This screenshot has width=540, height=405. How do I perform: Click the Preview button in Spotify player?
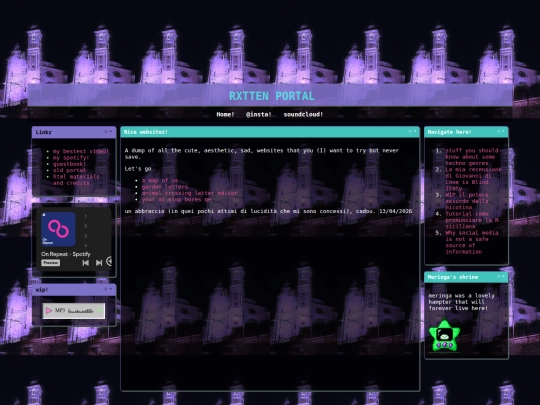click(51, 262)
